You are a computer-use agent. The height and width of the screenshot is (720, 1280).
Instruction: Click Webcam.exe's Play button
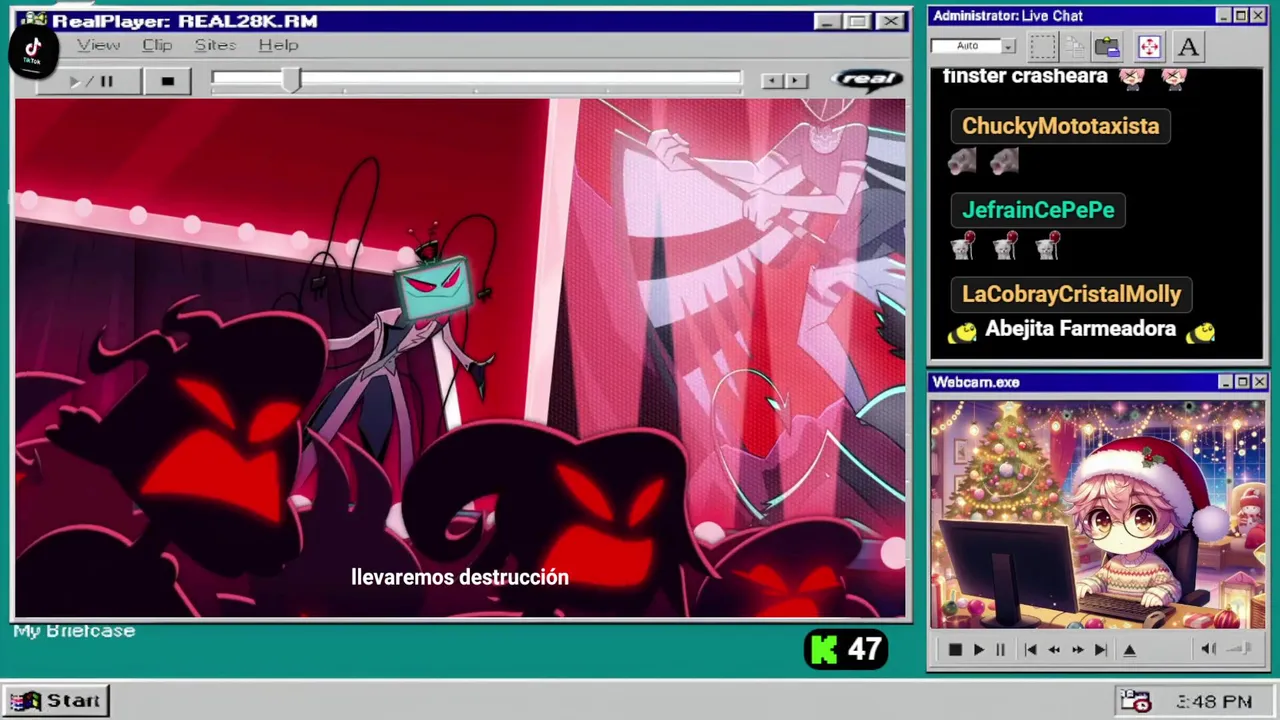(x=978, y=650)
